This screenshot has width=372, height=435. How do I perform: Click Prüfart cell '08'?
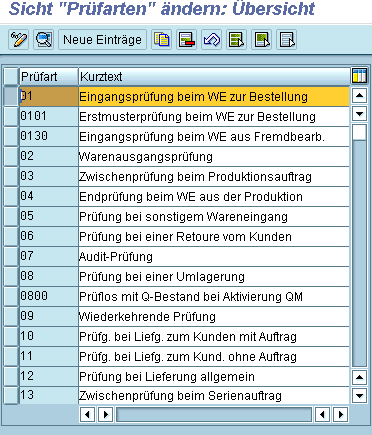click(49, 277)
